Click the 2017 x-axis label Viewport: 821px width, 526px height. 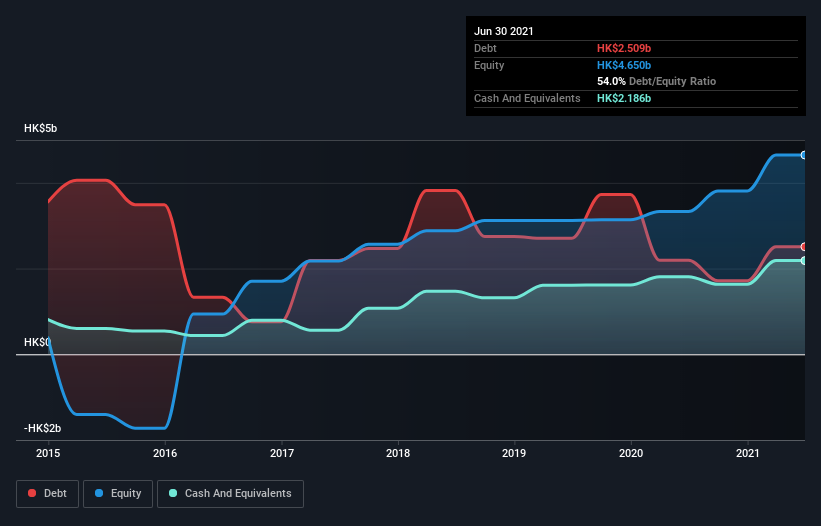[x=282, y=453]
